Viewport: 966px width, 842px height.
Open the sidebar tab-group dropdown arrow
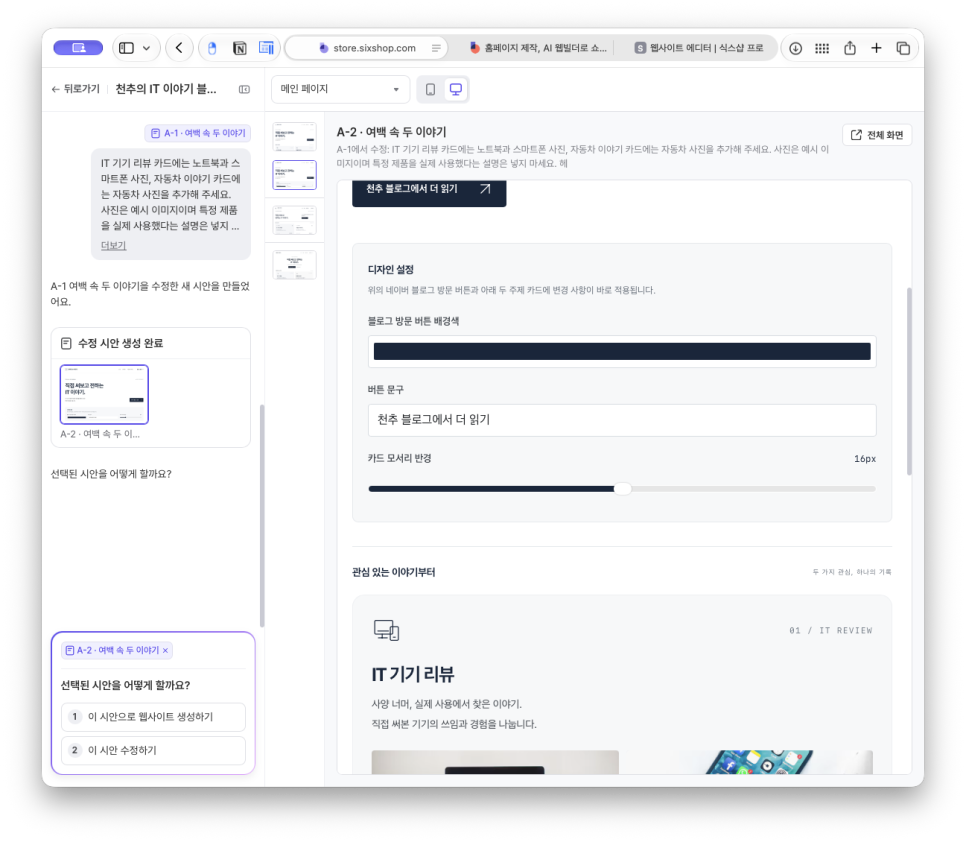point(147,48)
